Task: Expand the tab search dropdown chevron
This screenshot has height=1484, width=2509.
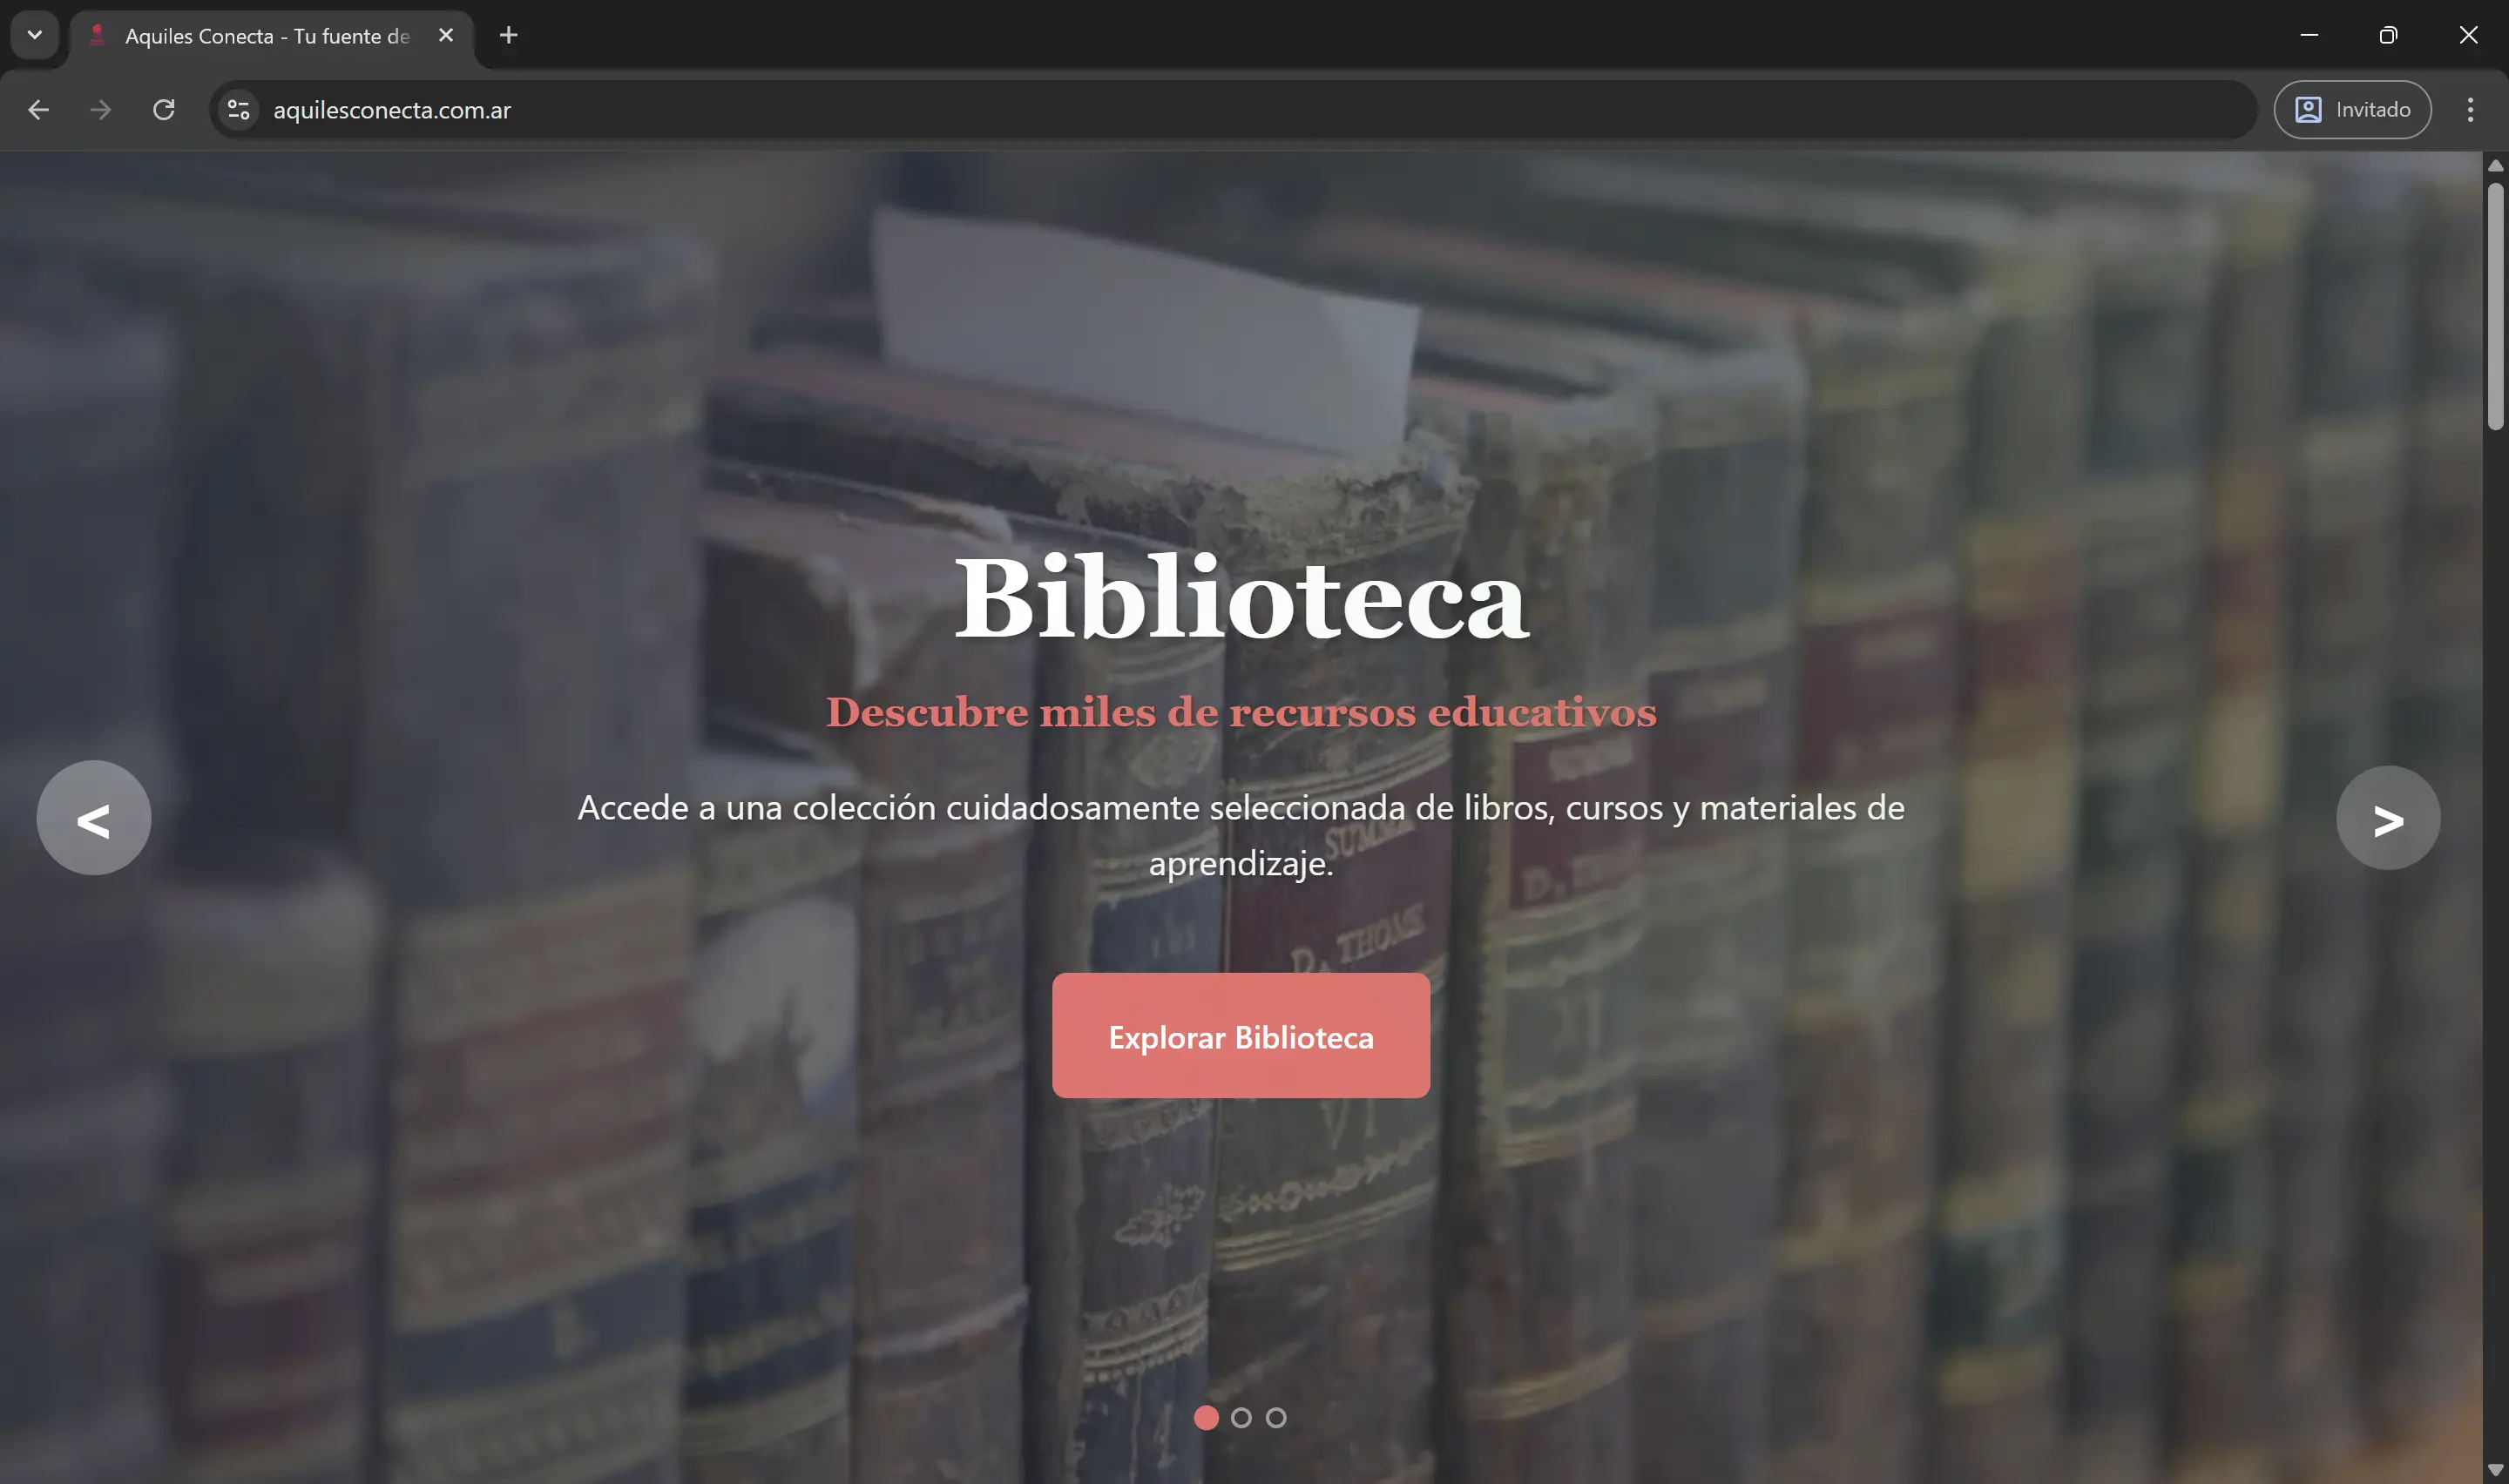Action: tap(35, 36)
